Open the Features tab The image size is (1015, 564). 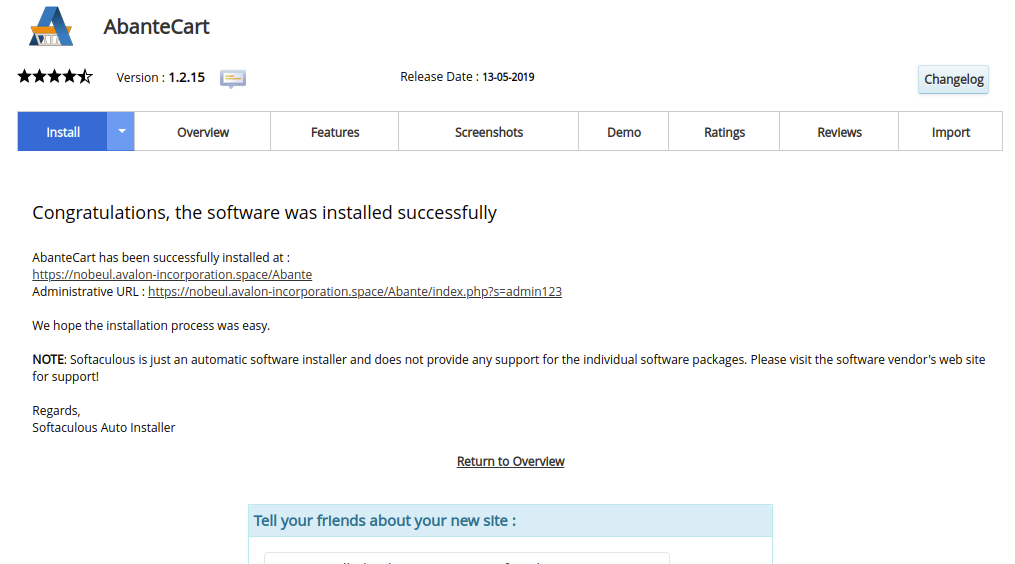(335, 131)
